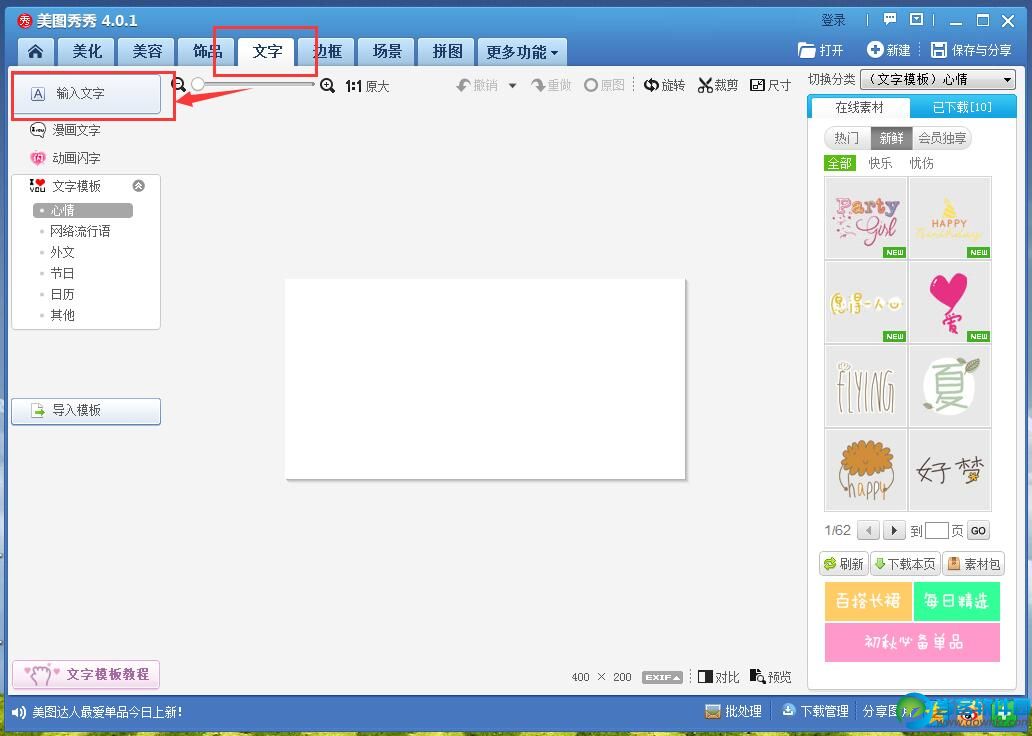
Task: Filter by 忧伤
Action: tap(921, 163)
